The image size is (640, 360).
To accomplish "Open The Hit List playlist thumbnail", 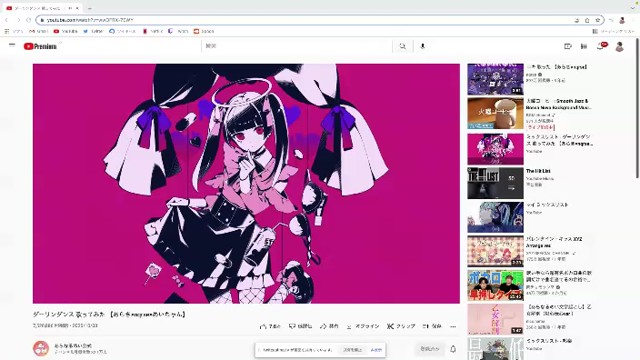I will 495,183.
